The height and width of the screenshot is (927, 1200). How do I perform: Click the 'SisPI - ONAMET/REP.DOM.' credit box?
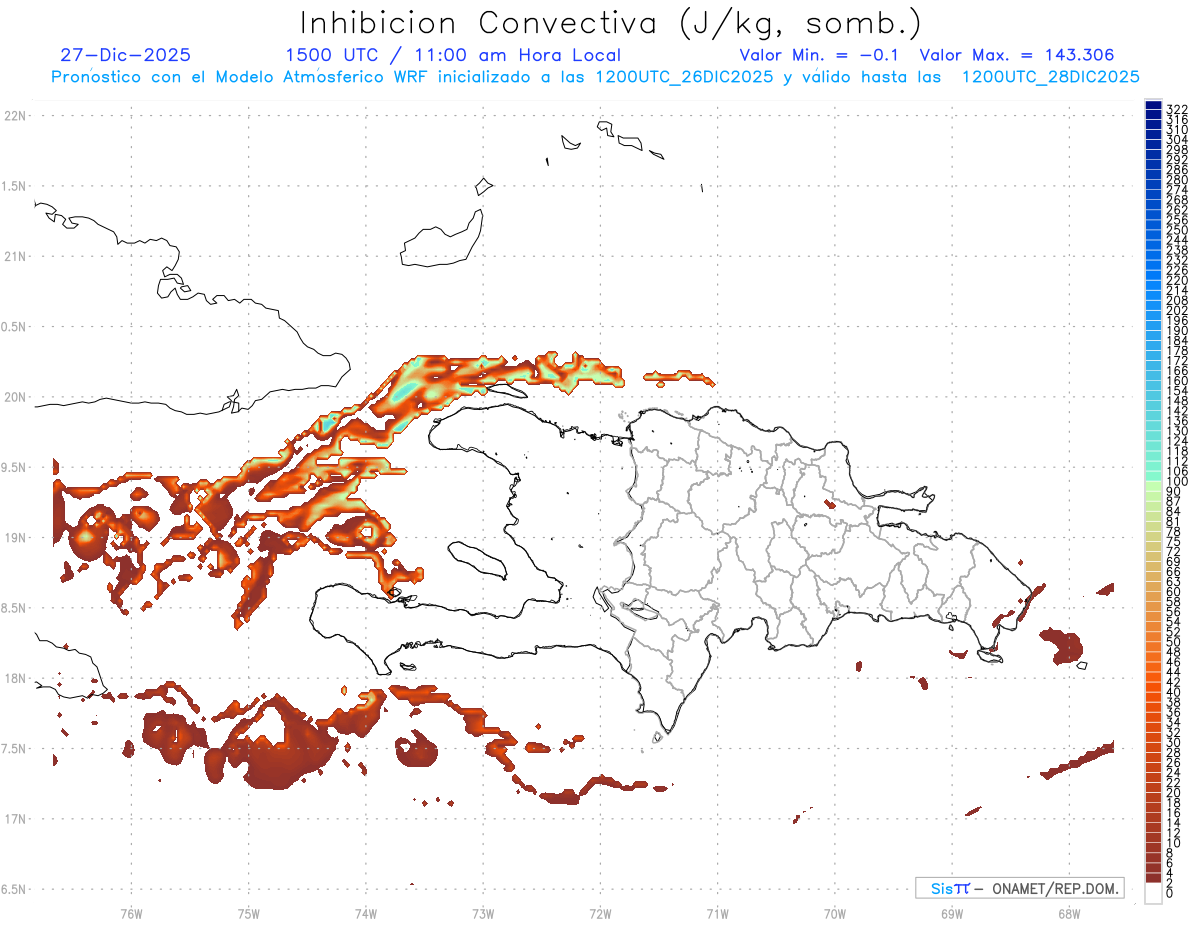[1019, 888]
